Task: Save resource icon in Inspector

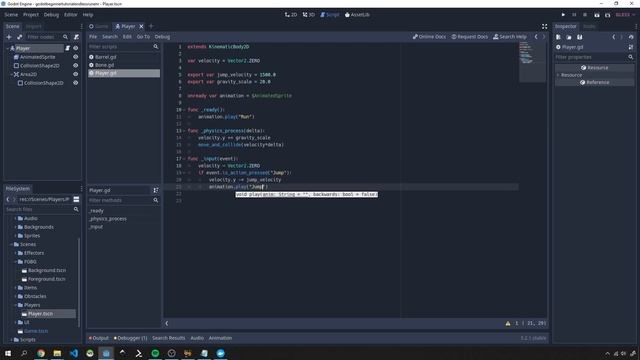Action: pyautogui.click(x=580, y=37)
